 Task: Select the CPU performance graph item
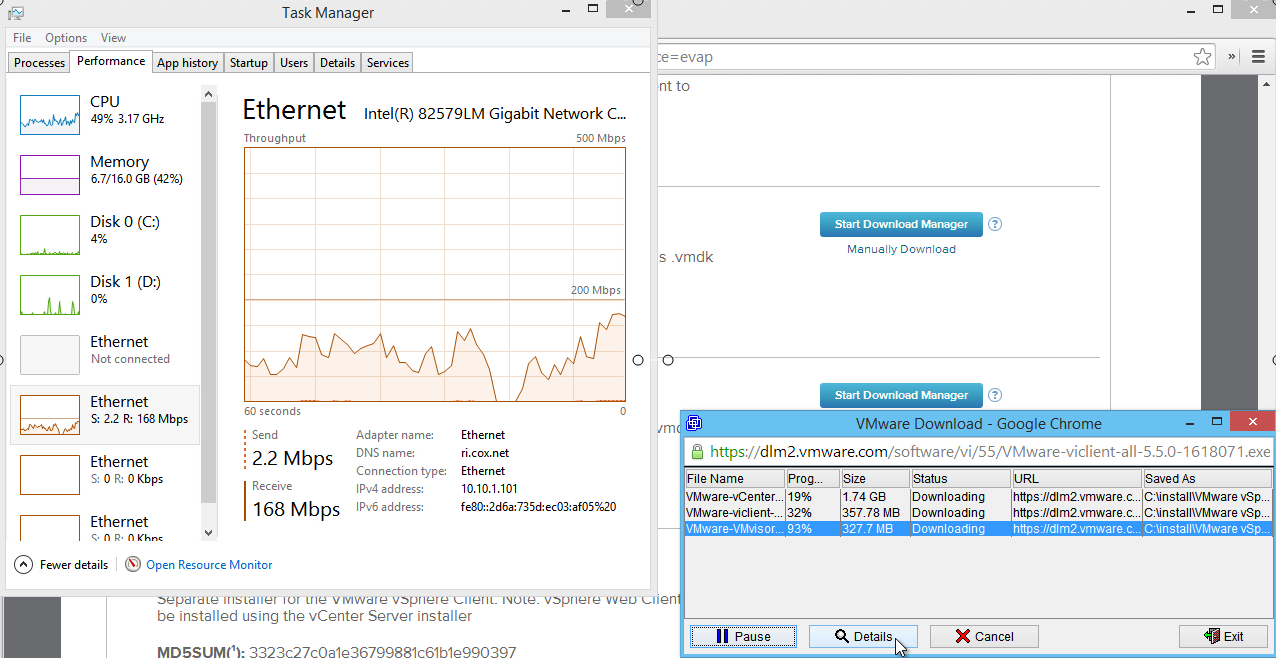pyautogui.click(x=105, y=114)
